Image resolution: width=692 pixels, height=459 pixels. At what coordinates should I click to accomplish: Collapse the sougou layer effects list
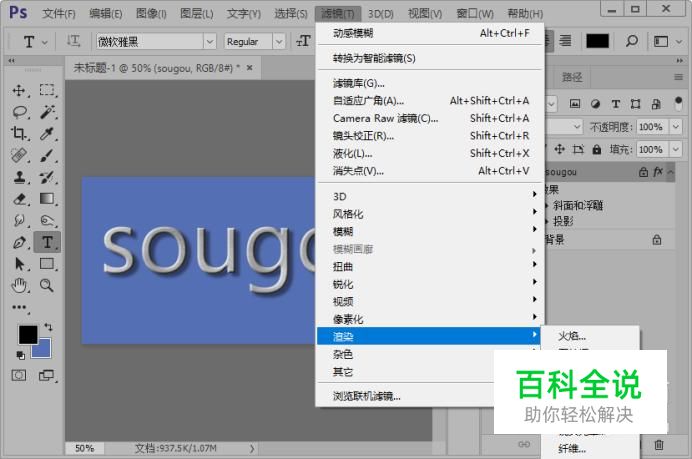click(671, 172)
